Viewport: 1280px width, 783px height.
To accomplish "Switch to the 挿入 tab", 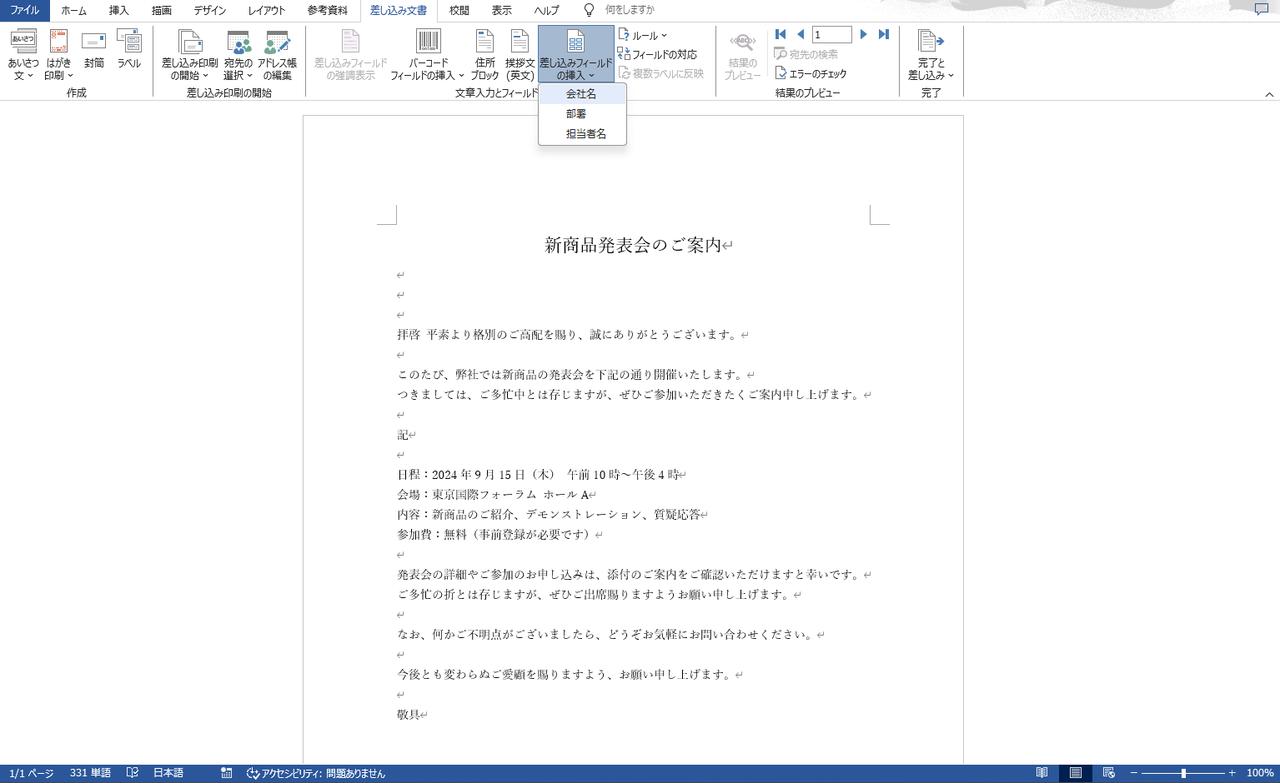I will click(119, 10).
